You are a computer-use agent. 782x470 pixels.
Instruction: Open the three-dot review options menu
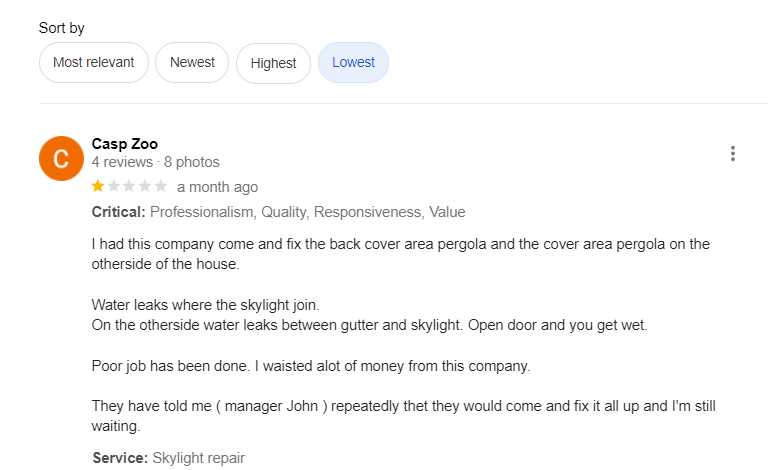733,154
